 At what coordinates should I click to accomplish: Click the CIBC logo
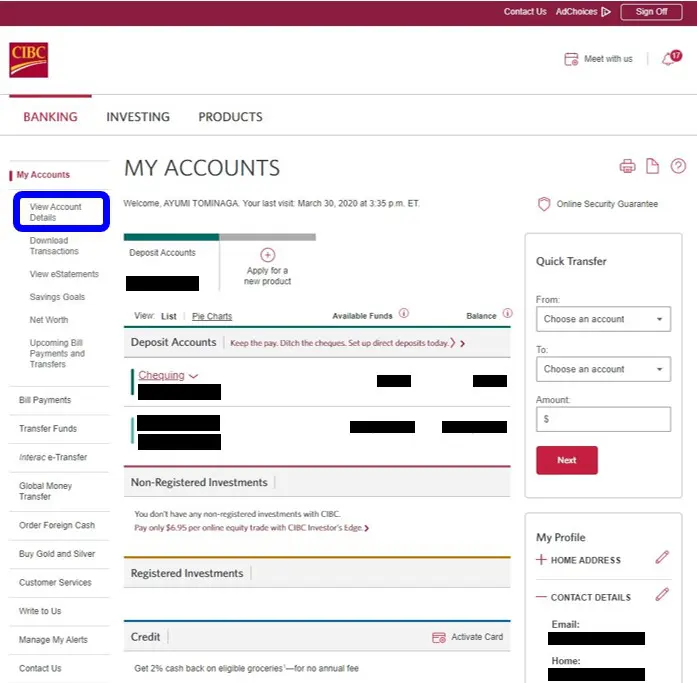pyautogui.click(x=28, y=60)
